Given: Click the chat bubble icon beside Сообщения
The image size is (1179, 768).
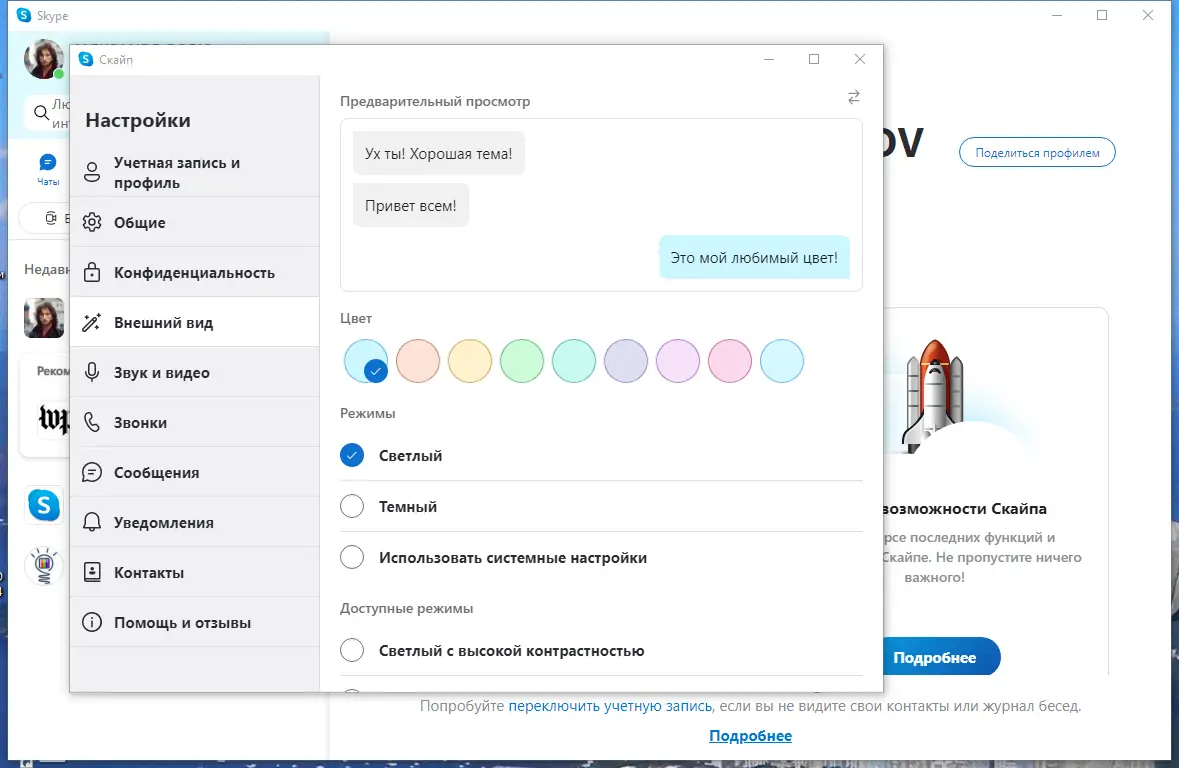Looking at the screenshot, I should pos(92,472).
